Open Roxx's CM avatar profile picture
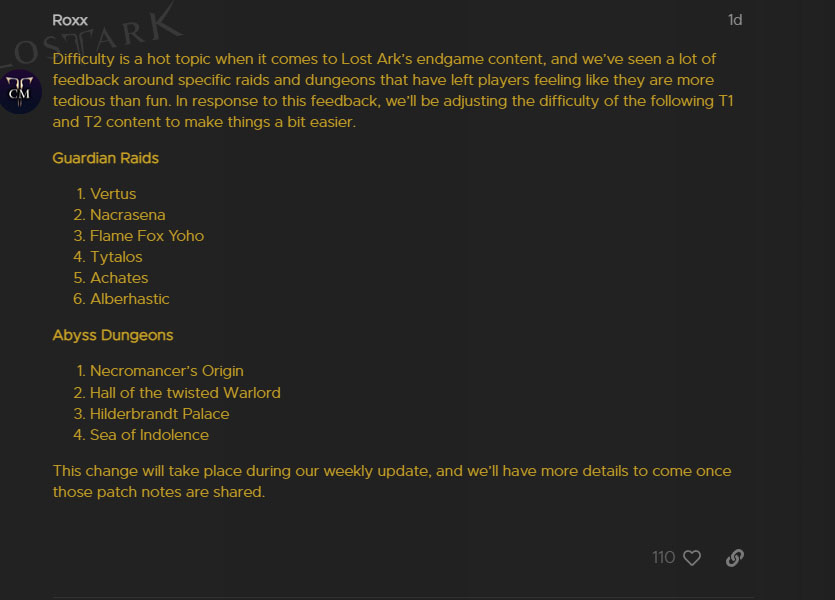Image resolution: width=835 pixels, height=600 pixels. 21,93
